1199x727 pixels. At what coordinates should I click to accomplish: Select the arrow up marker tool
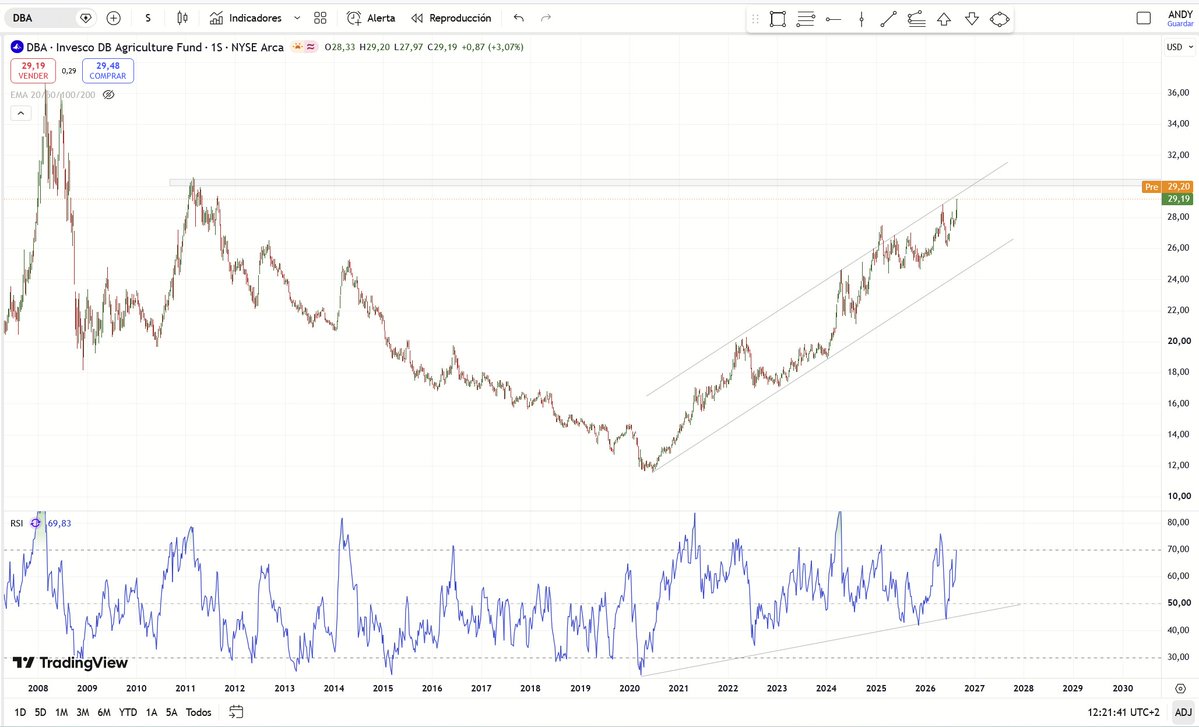944,19
